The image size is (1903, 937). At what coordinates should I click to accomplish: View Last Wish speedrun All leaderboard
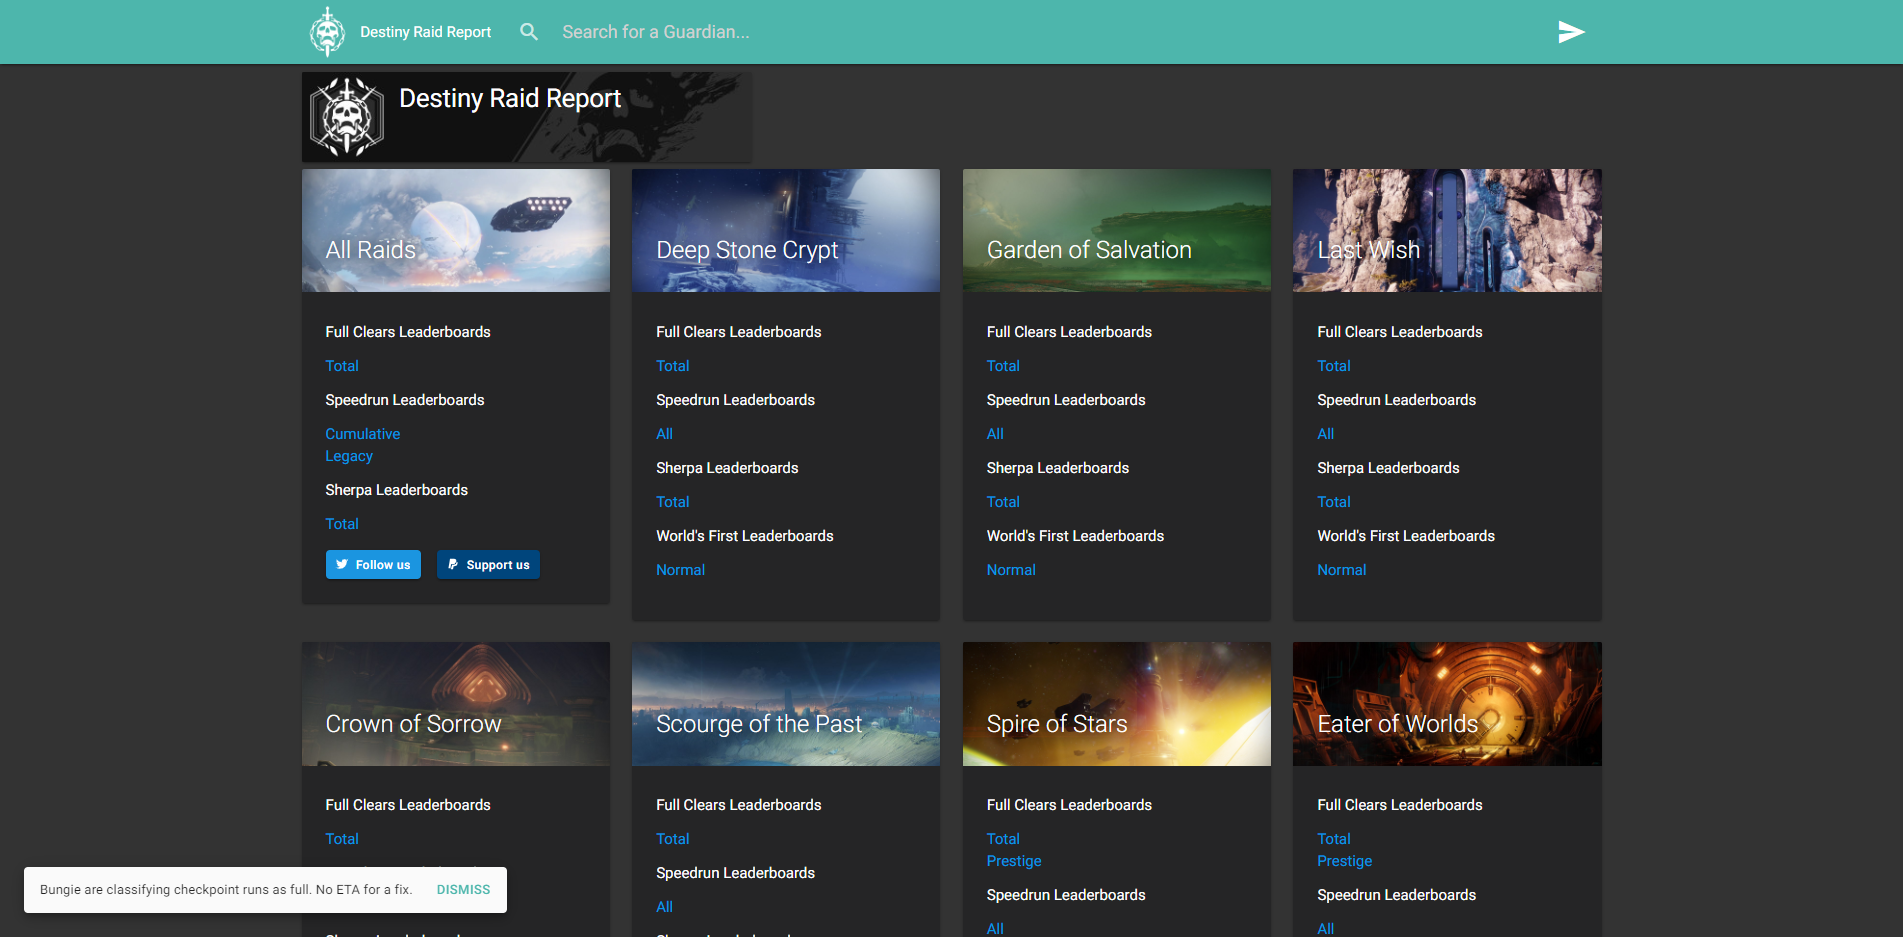click(x=1326, y=434)
